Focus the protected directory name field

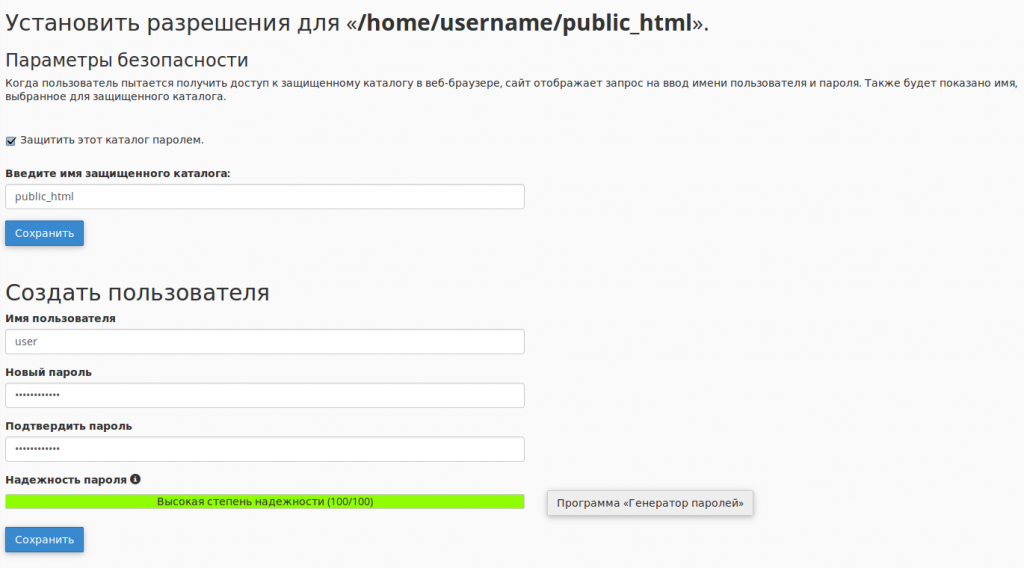pyautogui.click(x=264, y=197)
